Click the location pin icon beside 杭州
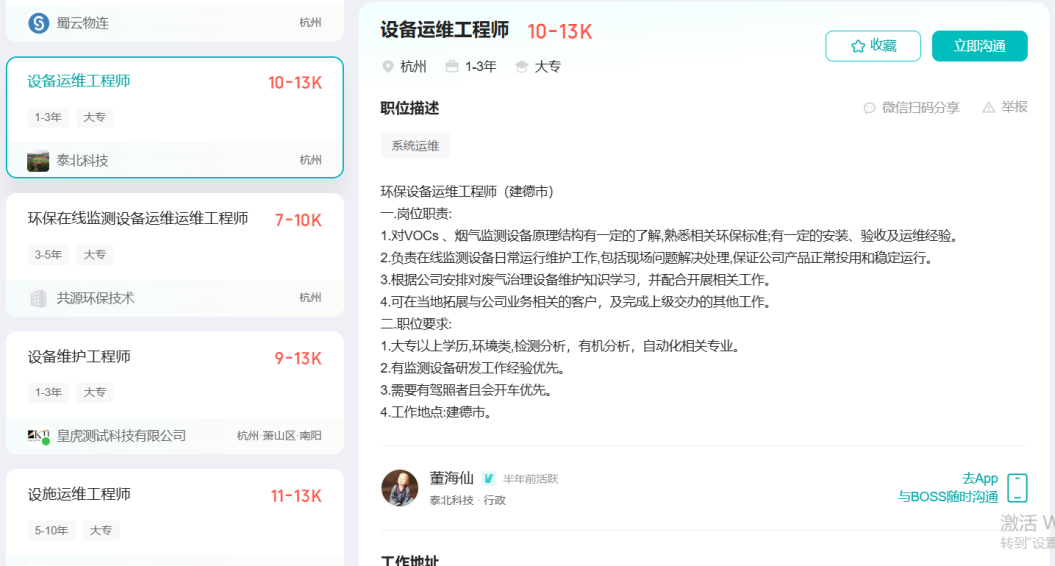The height and width of the screenshot is (566, 1055). click(388, 67)
